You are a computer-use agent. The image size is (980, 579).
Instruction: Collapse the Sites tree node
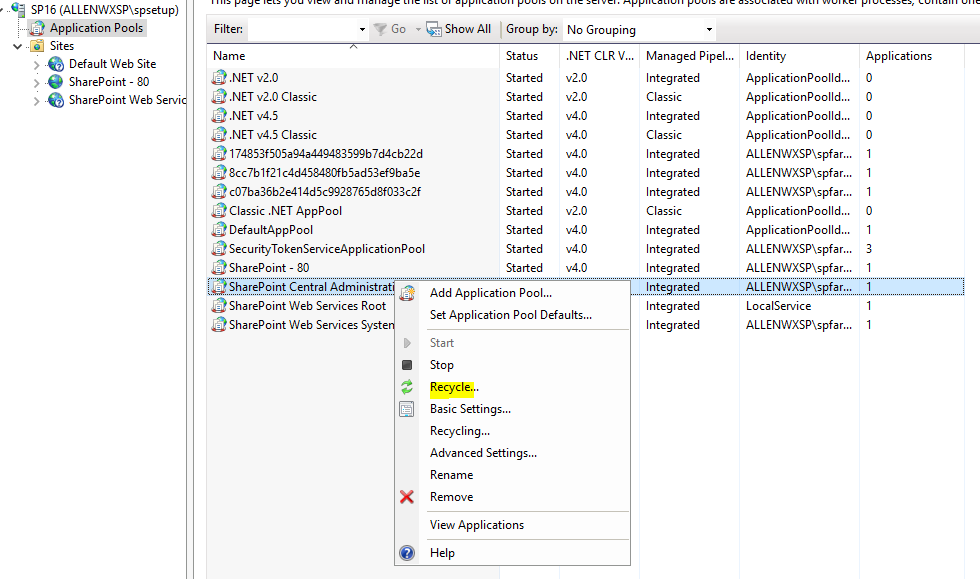pyautogui.click(x=18, y=46)
